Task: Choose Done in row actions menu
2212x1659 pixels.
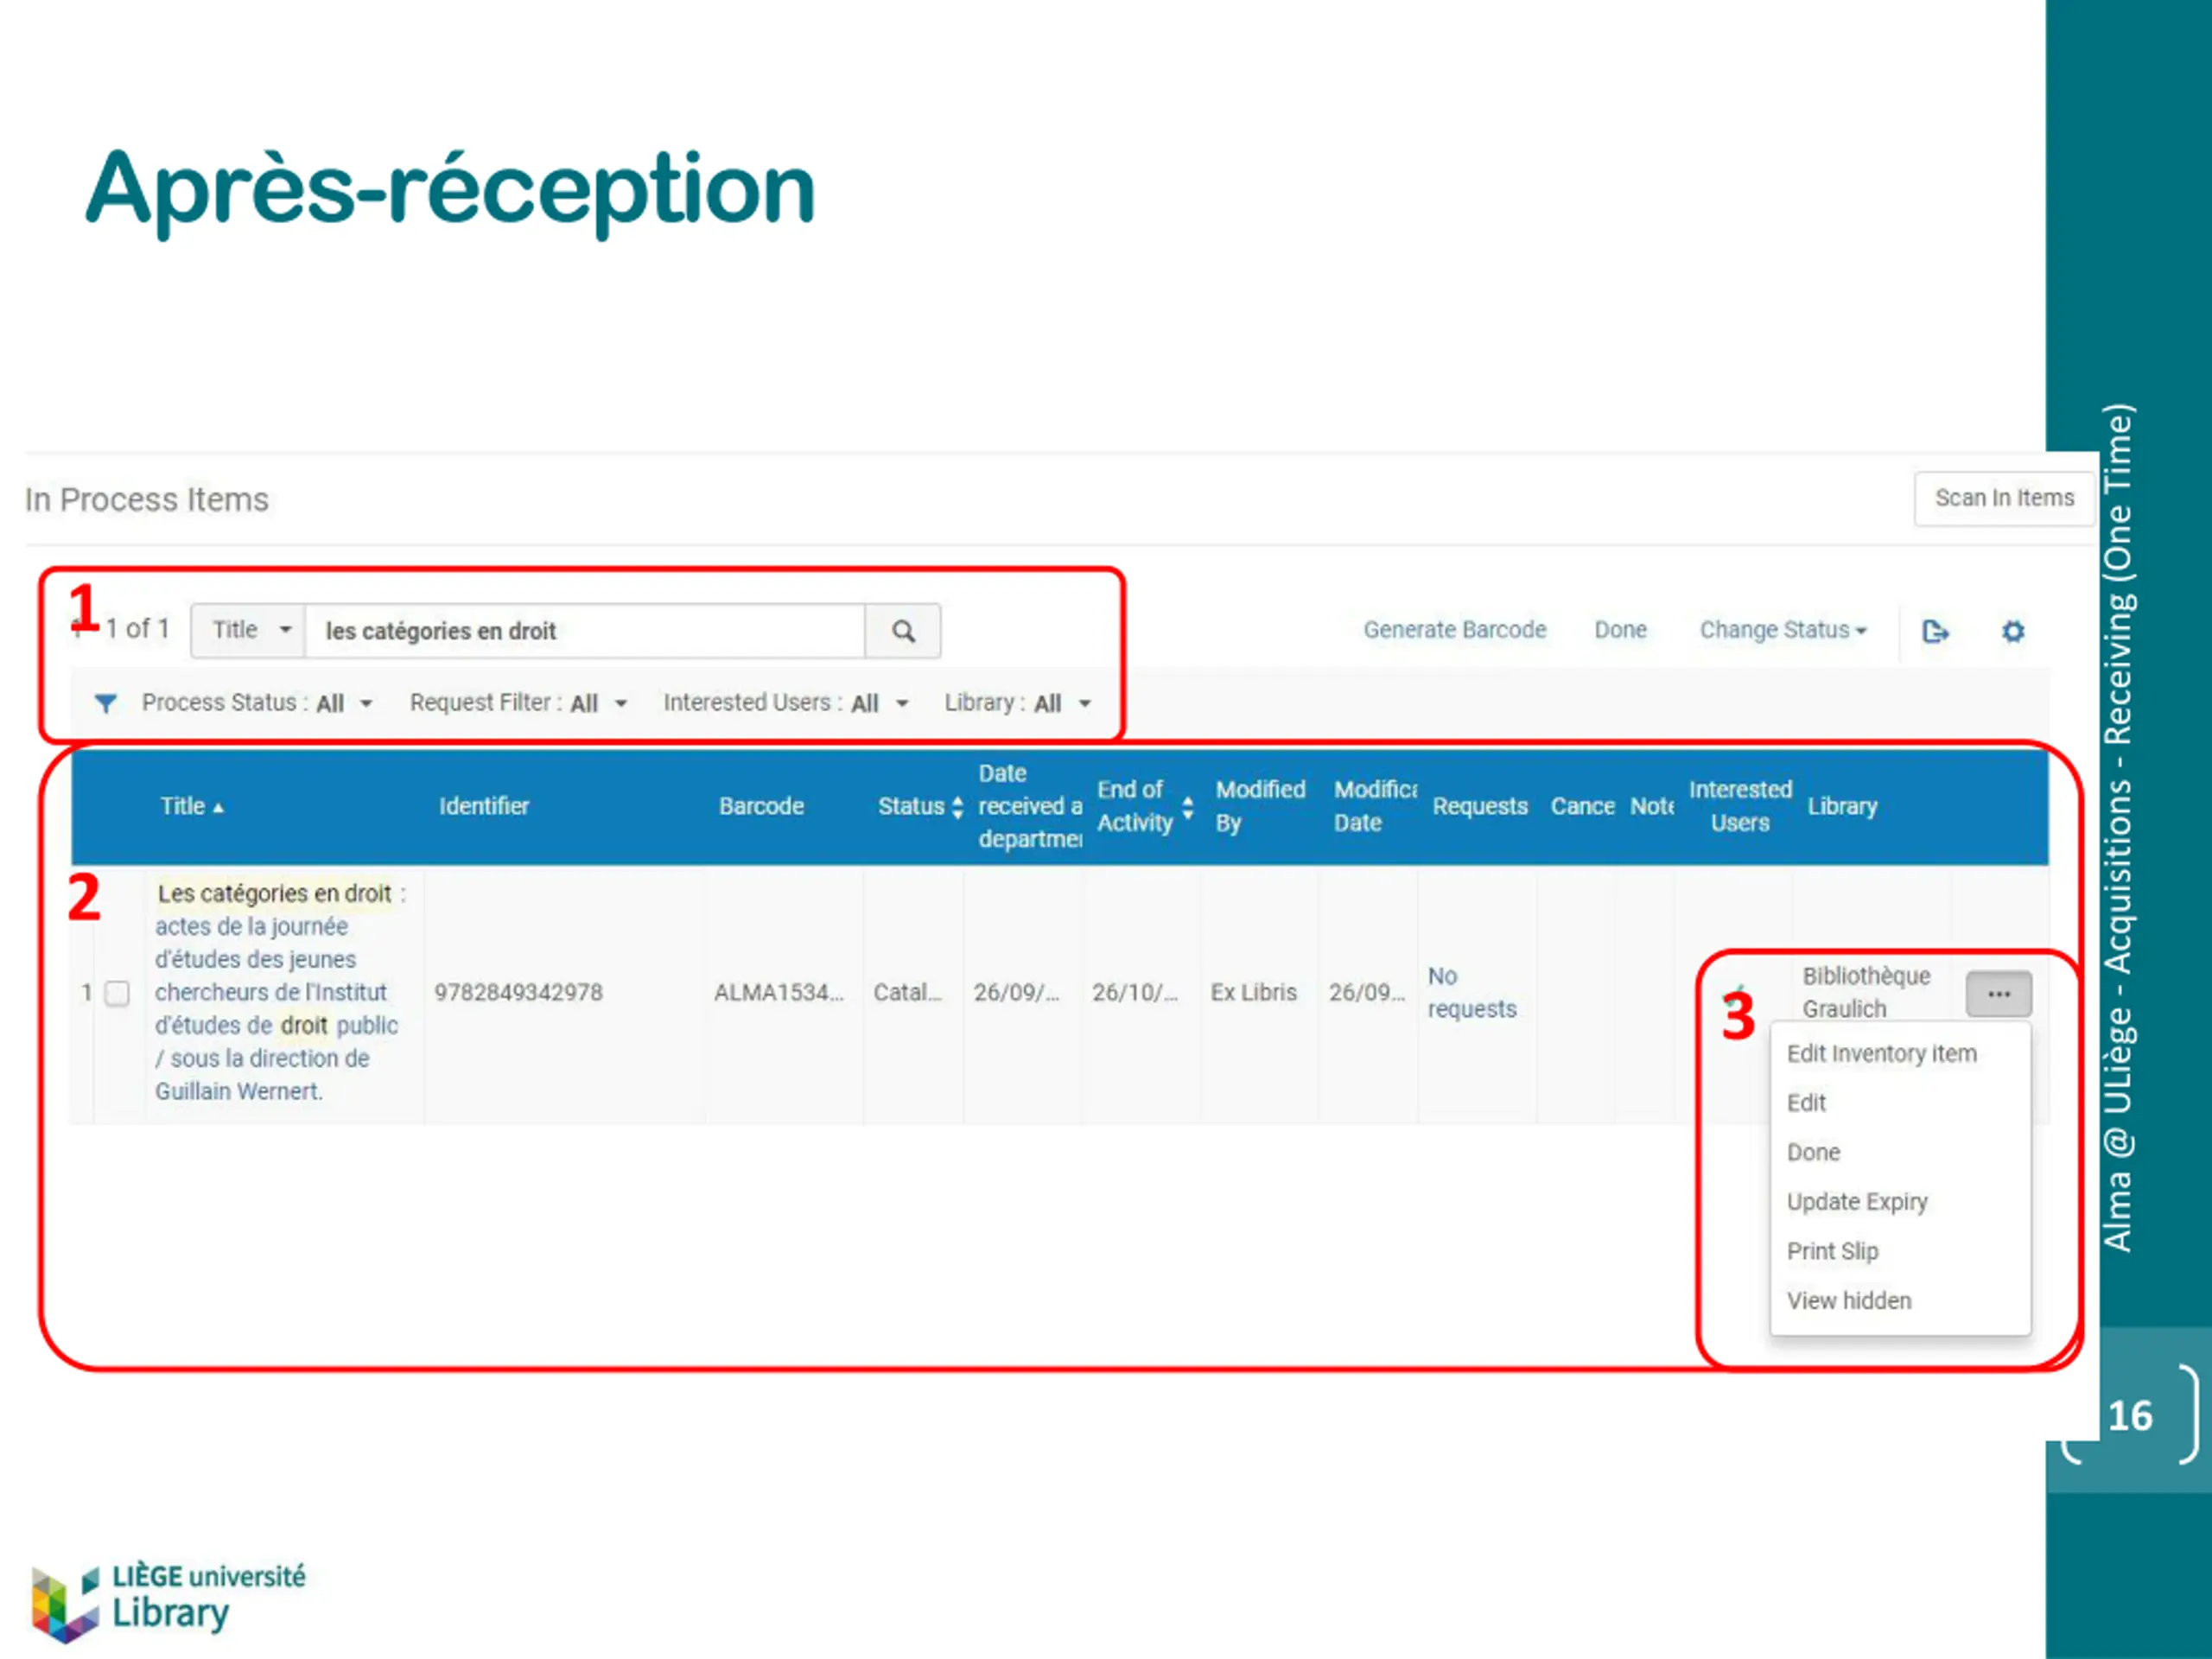Action: (x=1813, y=1153)
